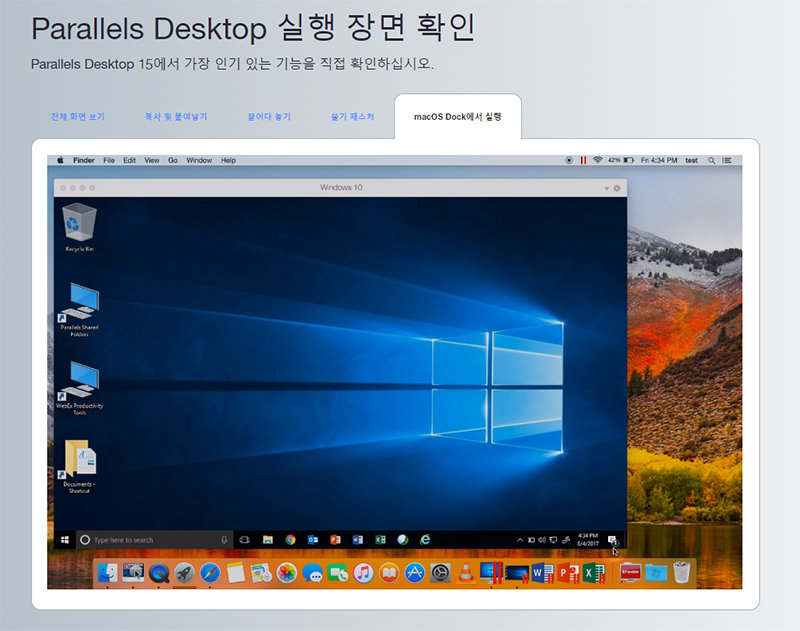Click the Windows taskbar volume icon

(542, 540)
